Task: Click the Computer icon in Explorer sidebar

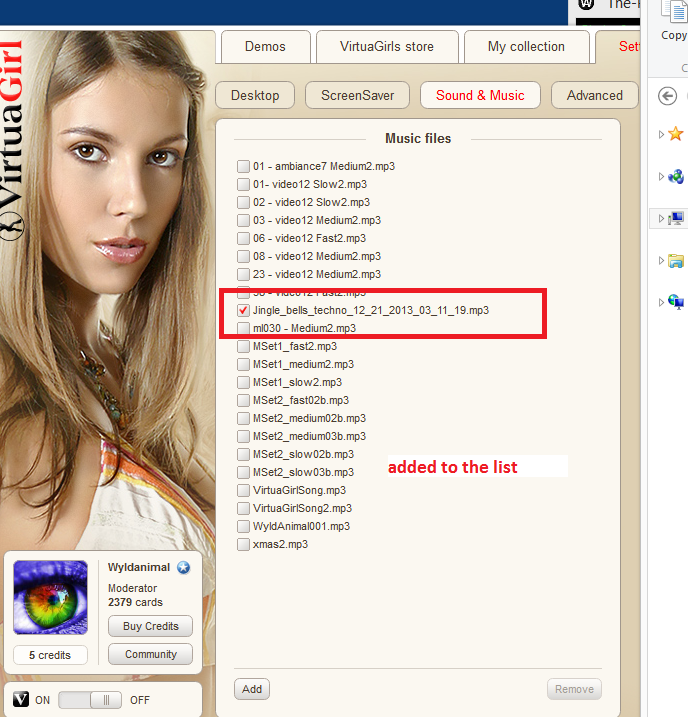Action: click(x=676, y=219)
